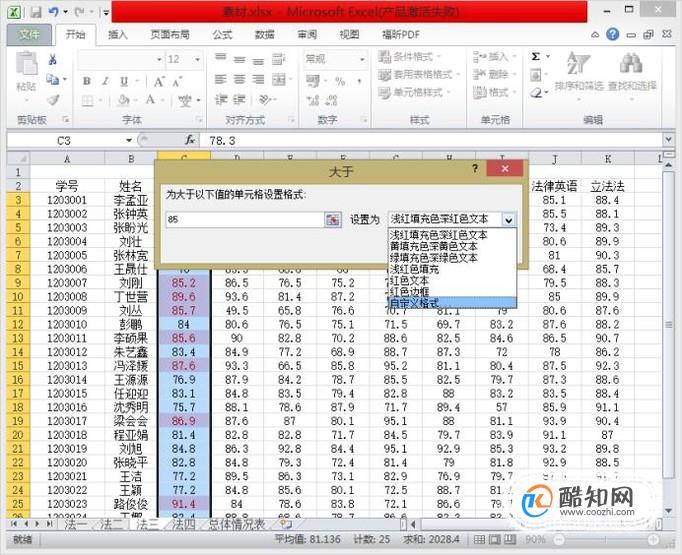Click the increase decimal icon

pyautogui.click(x=313, y=100)
